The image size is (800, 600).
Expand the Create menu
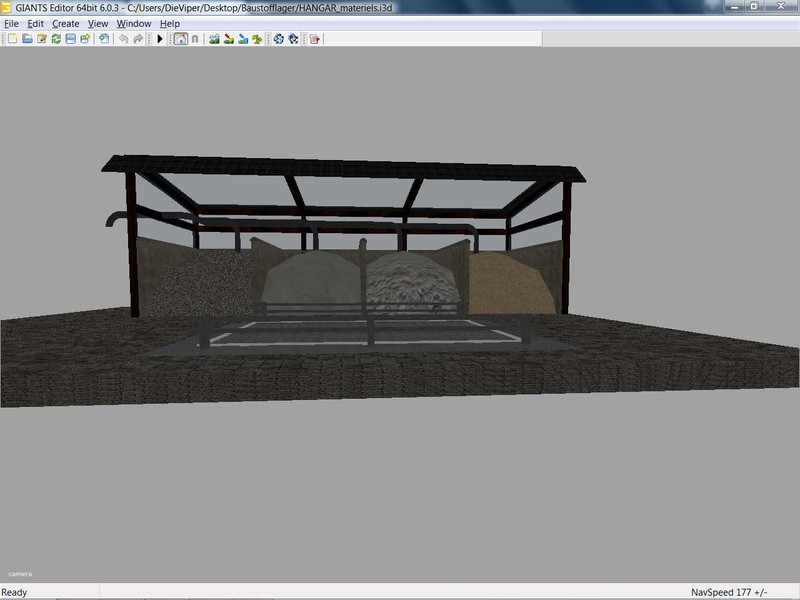[65, 23]
